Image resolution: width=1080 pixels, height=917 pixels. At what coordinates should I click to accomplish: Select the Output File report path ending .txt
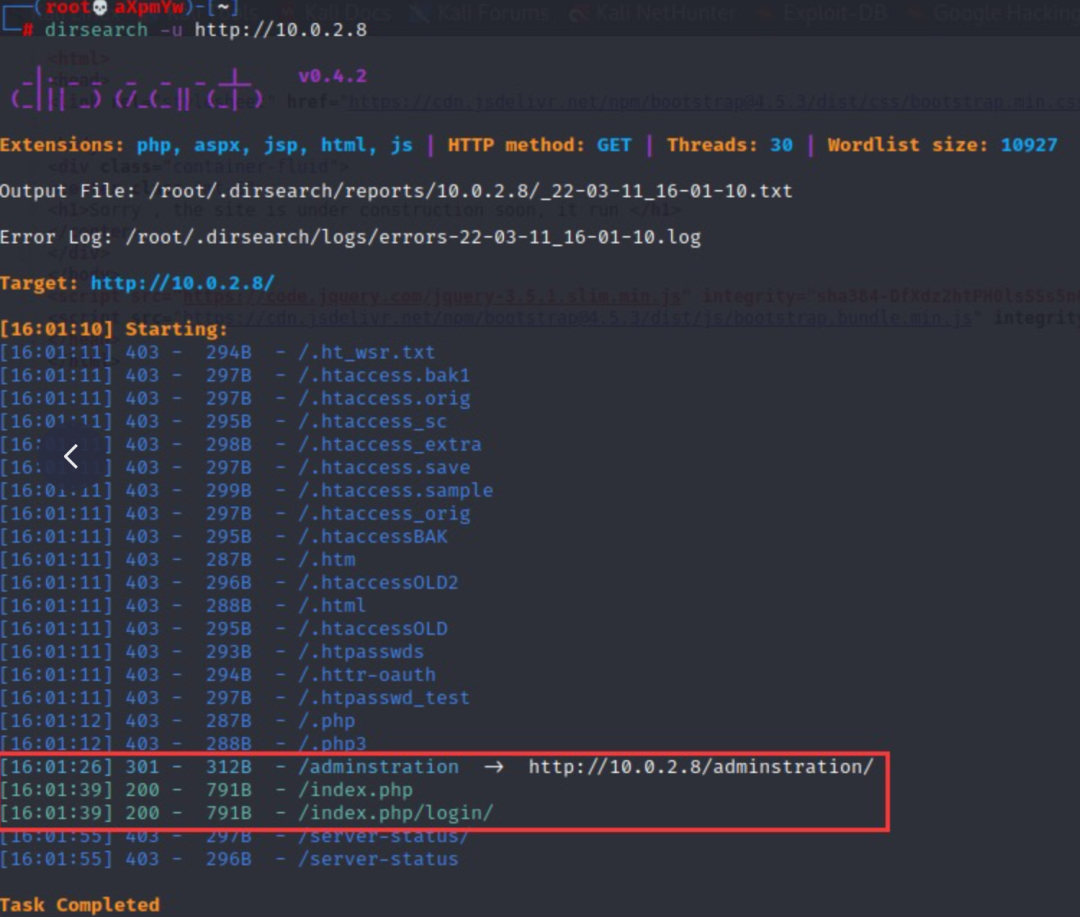470,191
